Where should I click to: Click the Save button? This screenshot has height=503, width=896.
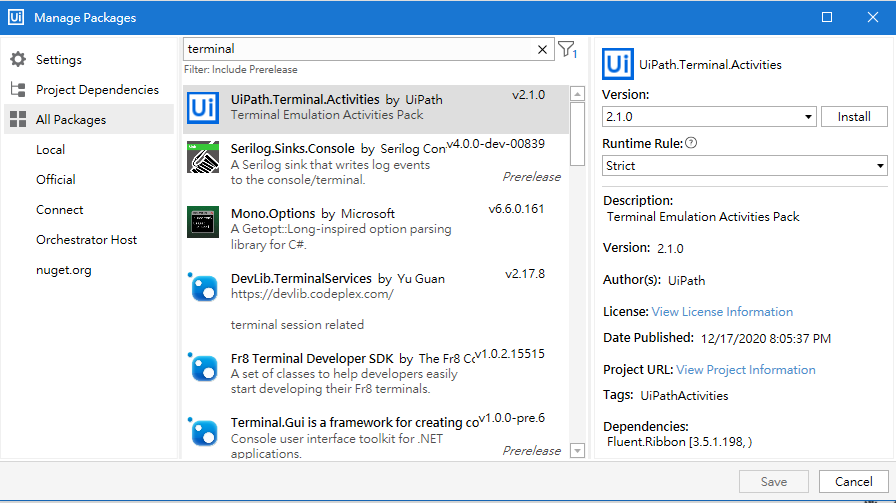[774, 482]
